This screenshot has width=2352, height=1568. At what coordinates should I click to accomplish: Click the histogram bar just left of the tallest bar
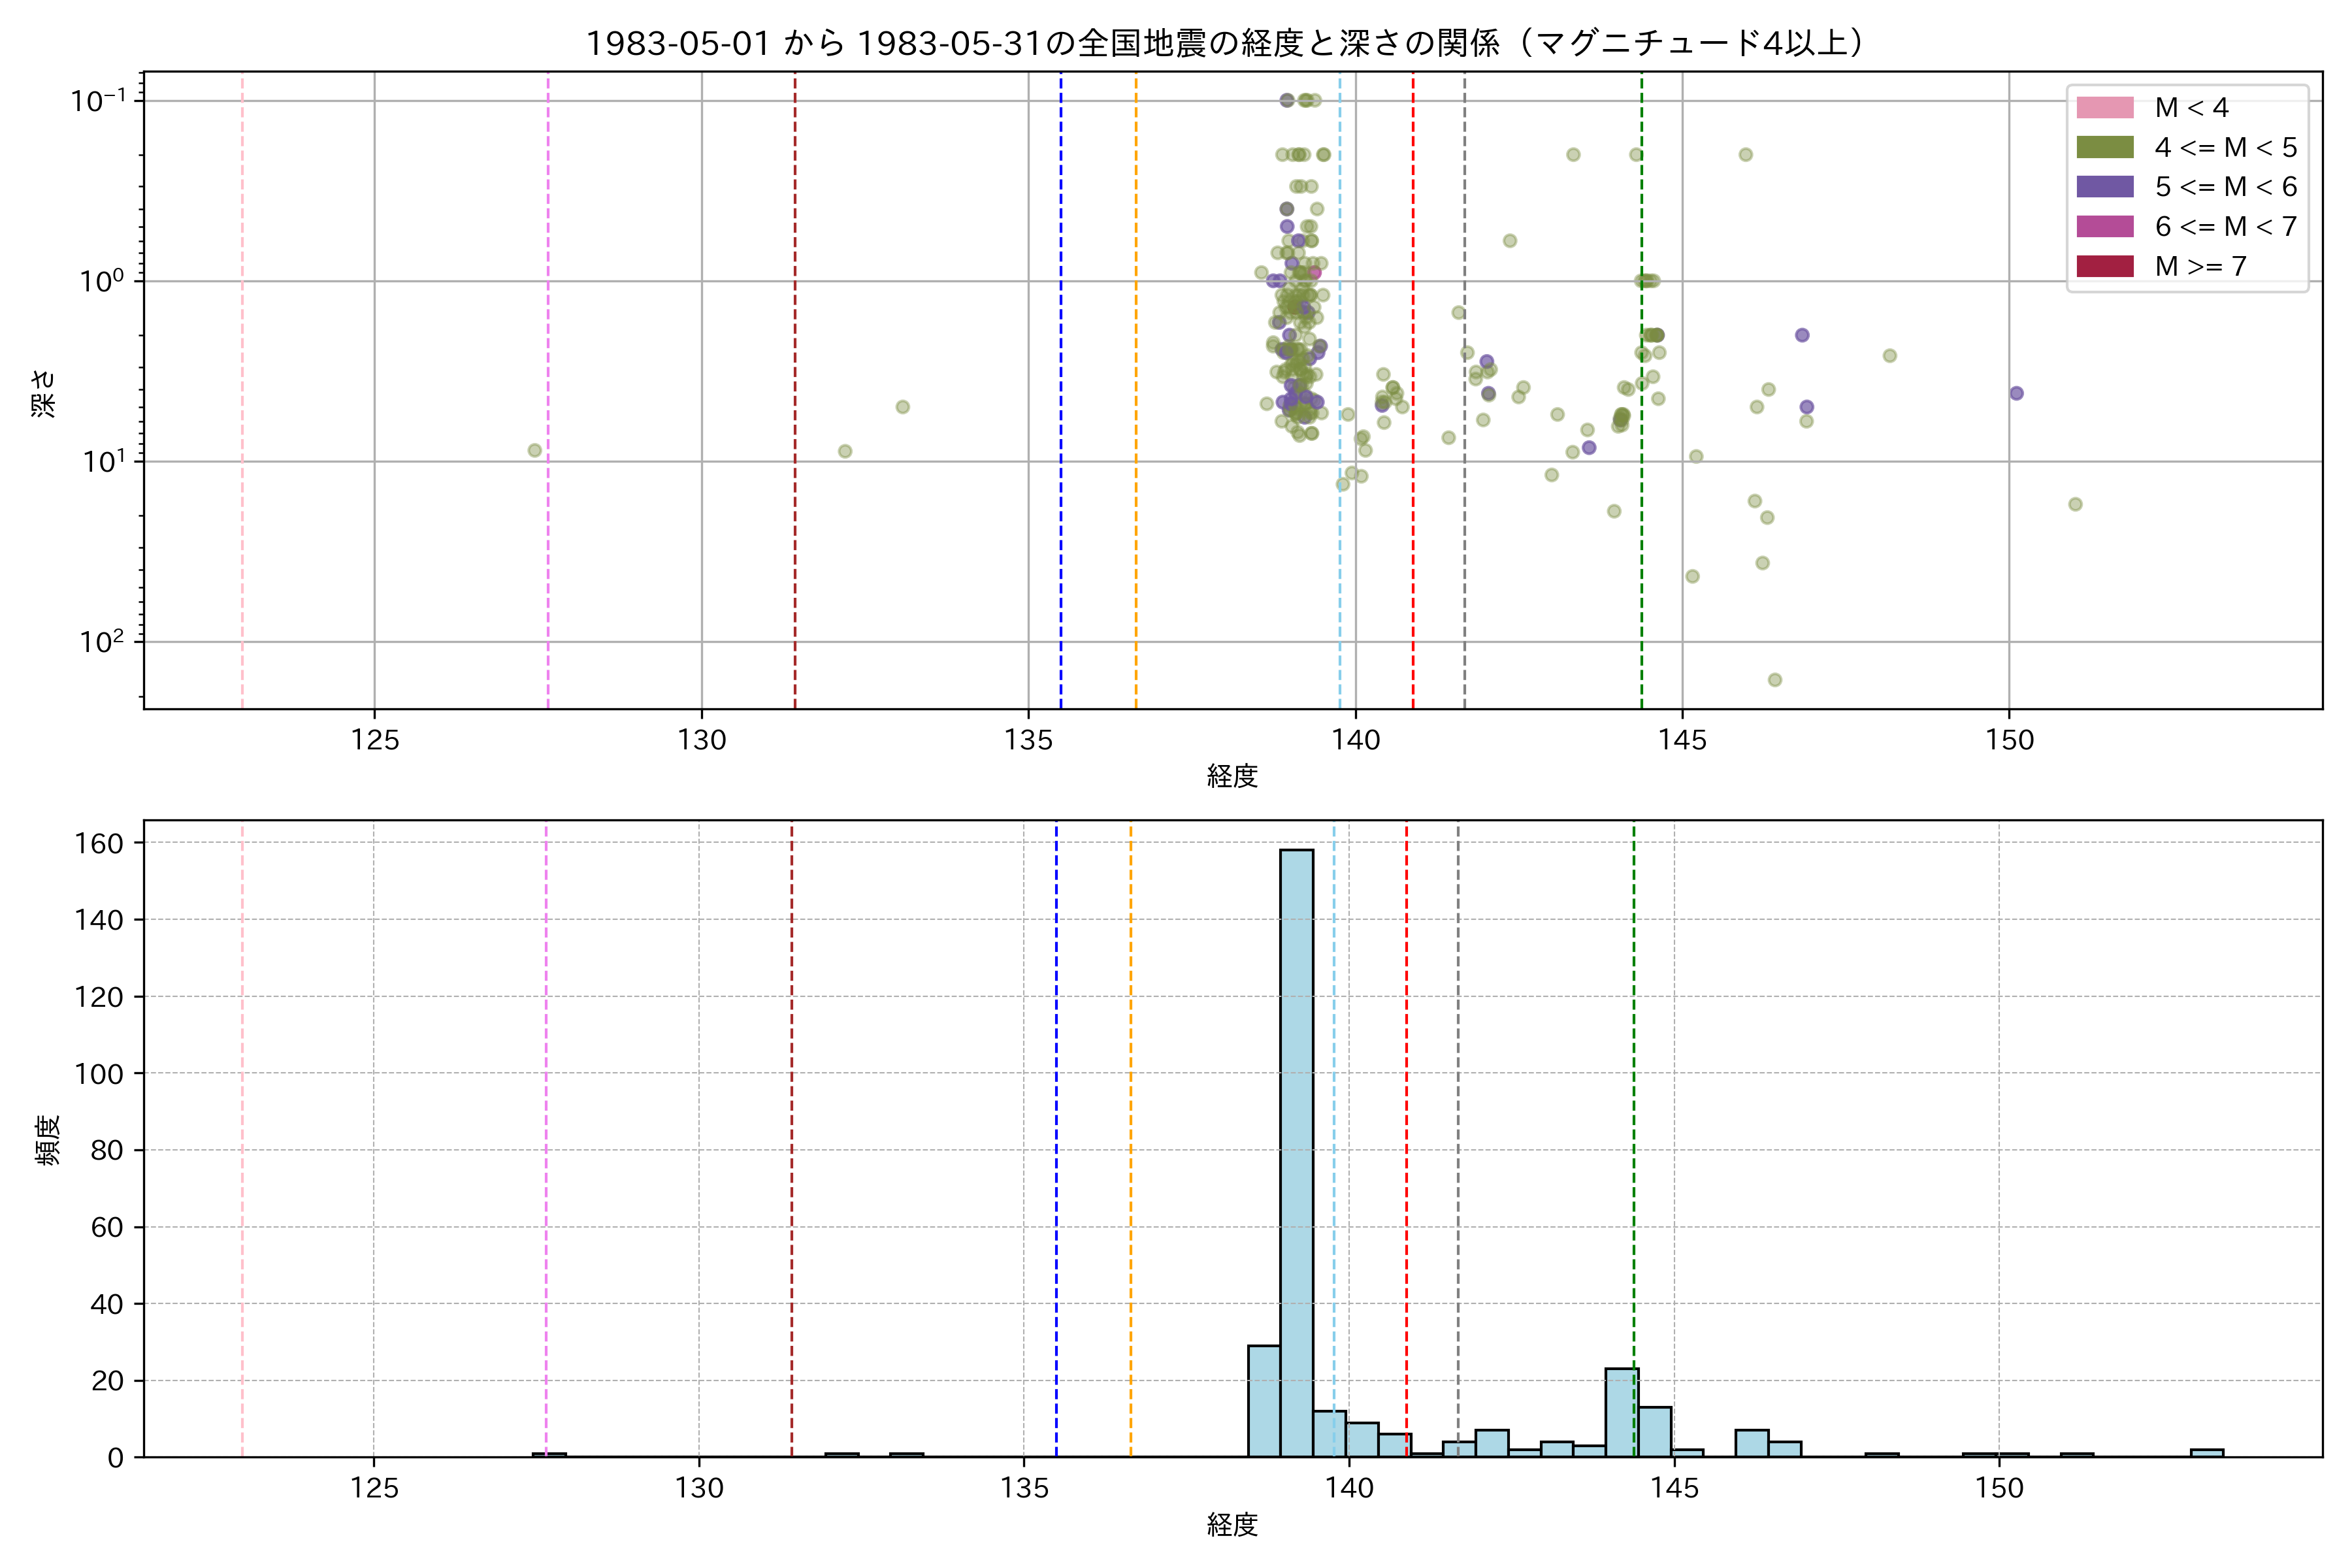(1264, 1400)
